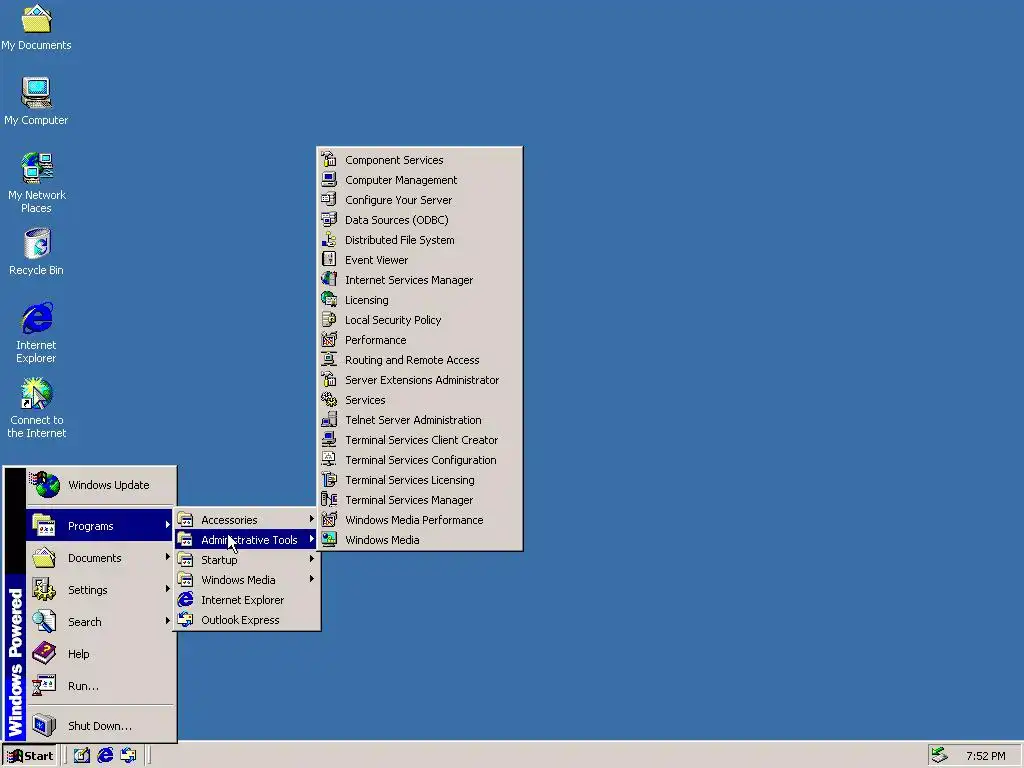1024x768 pixels.
Task: Expand the Programs submenu arrow
Action: [168, 525]
